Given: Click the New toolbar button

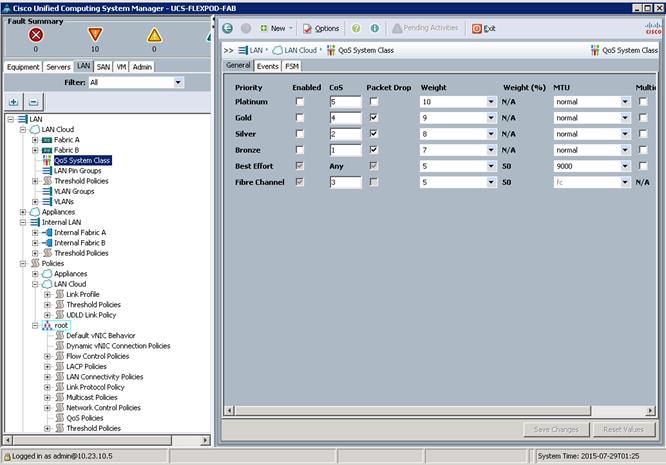Looking at the screenshot, I should click(276, 28).
